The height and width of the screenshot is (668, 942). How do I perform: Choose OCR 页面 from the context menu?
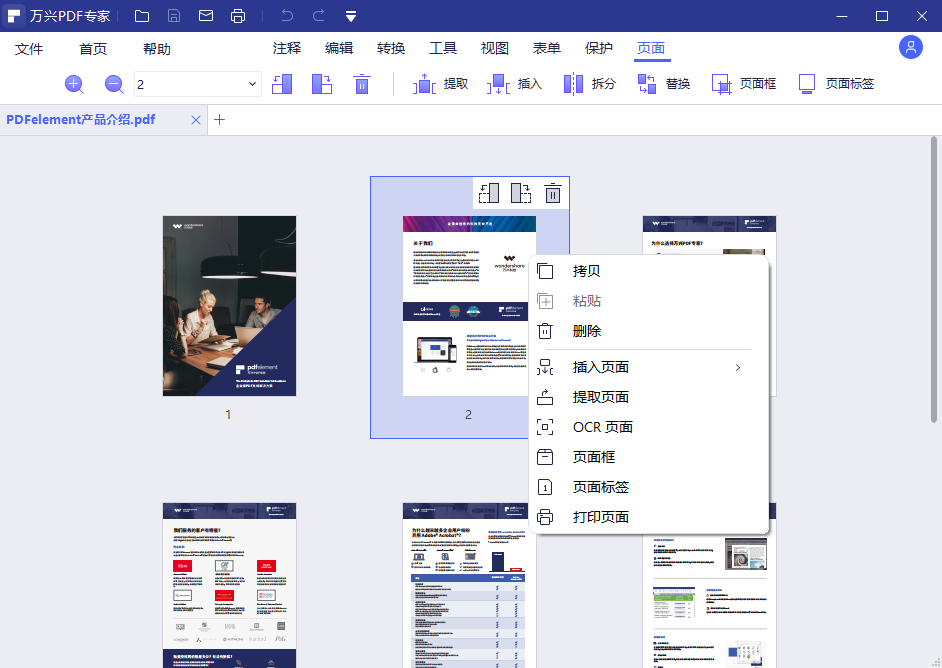601,427
